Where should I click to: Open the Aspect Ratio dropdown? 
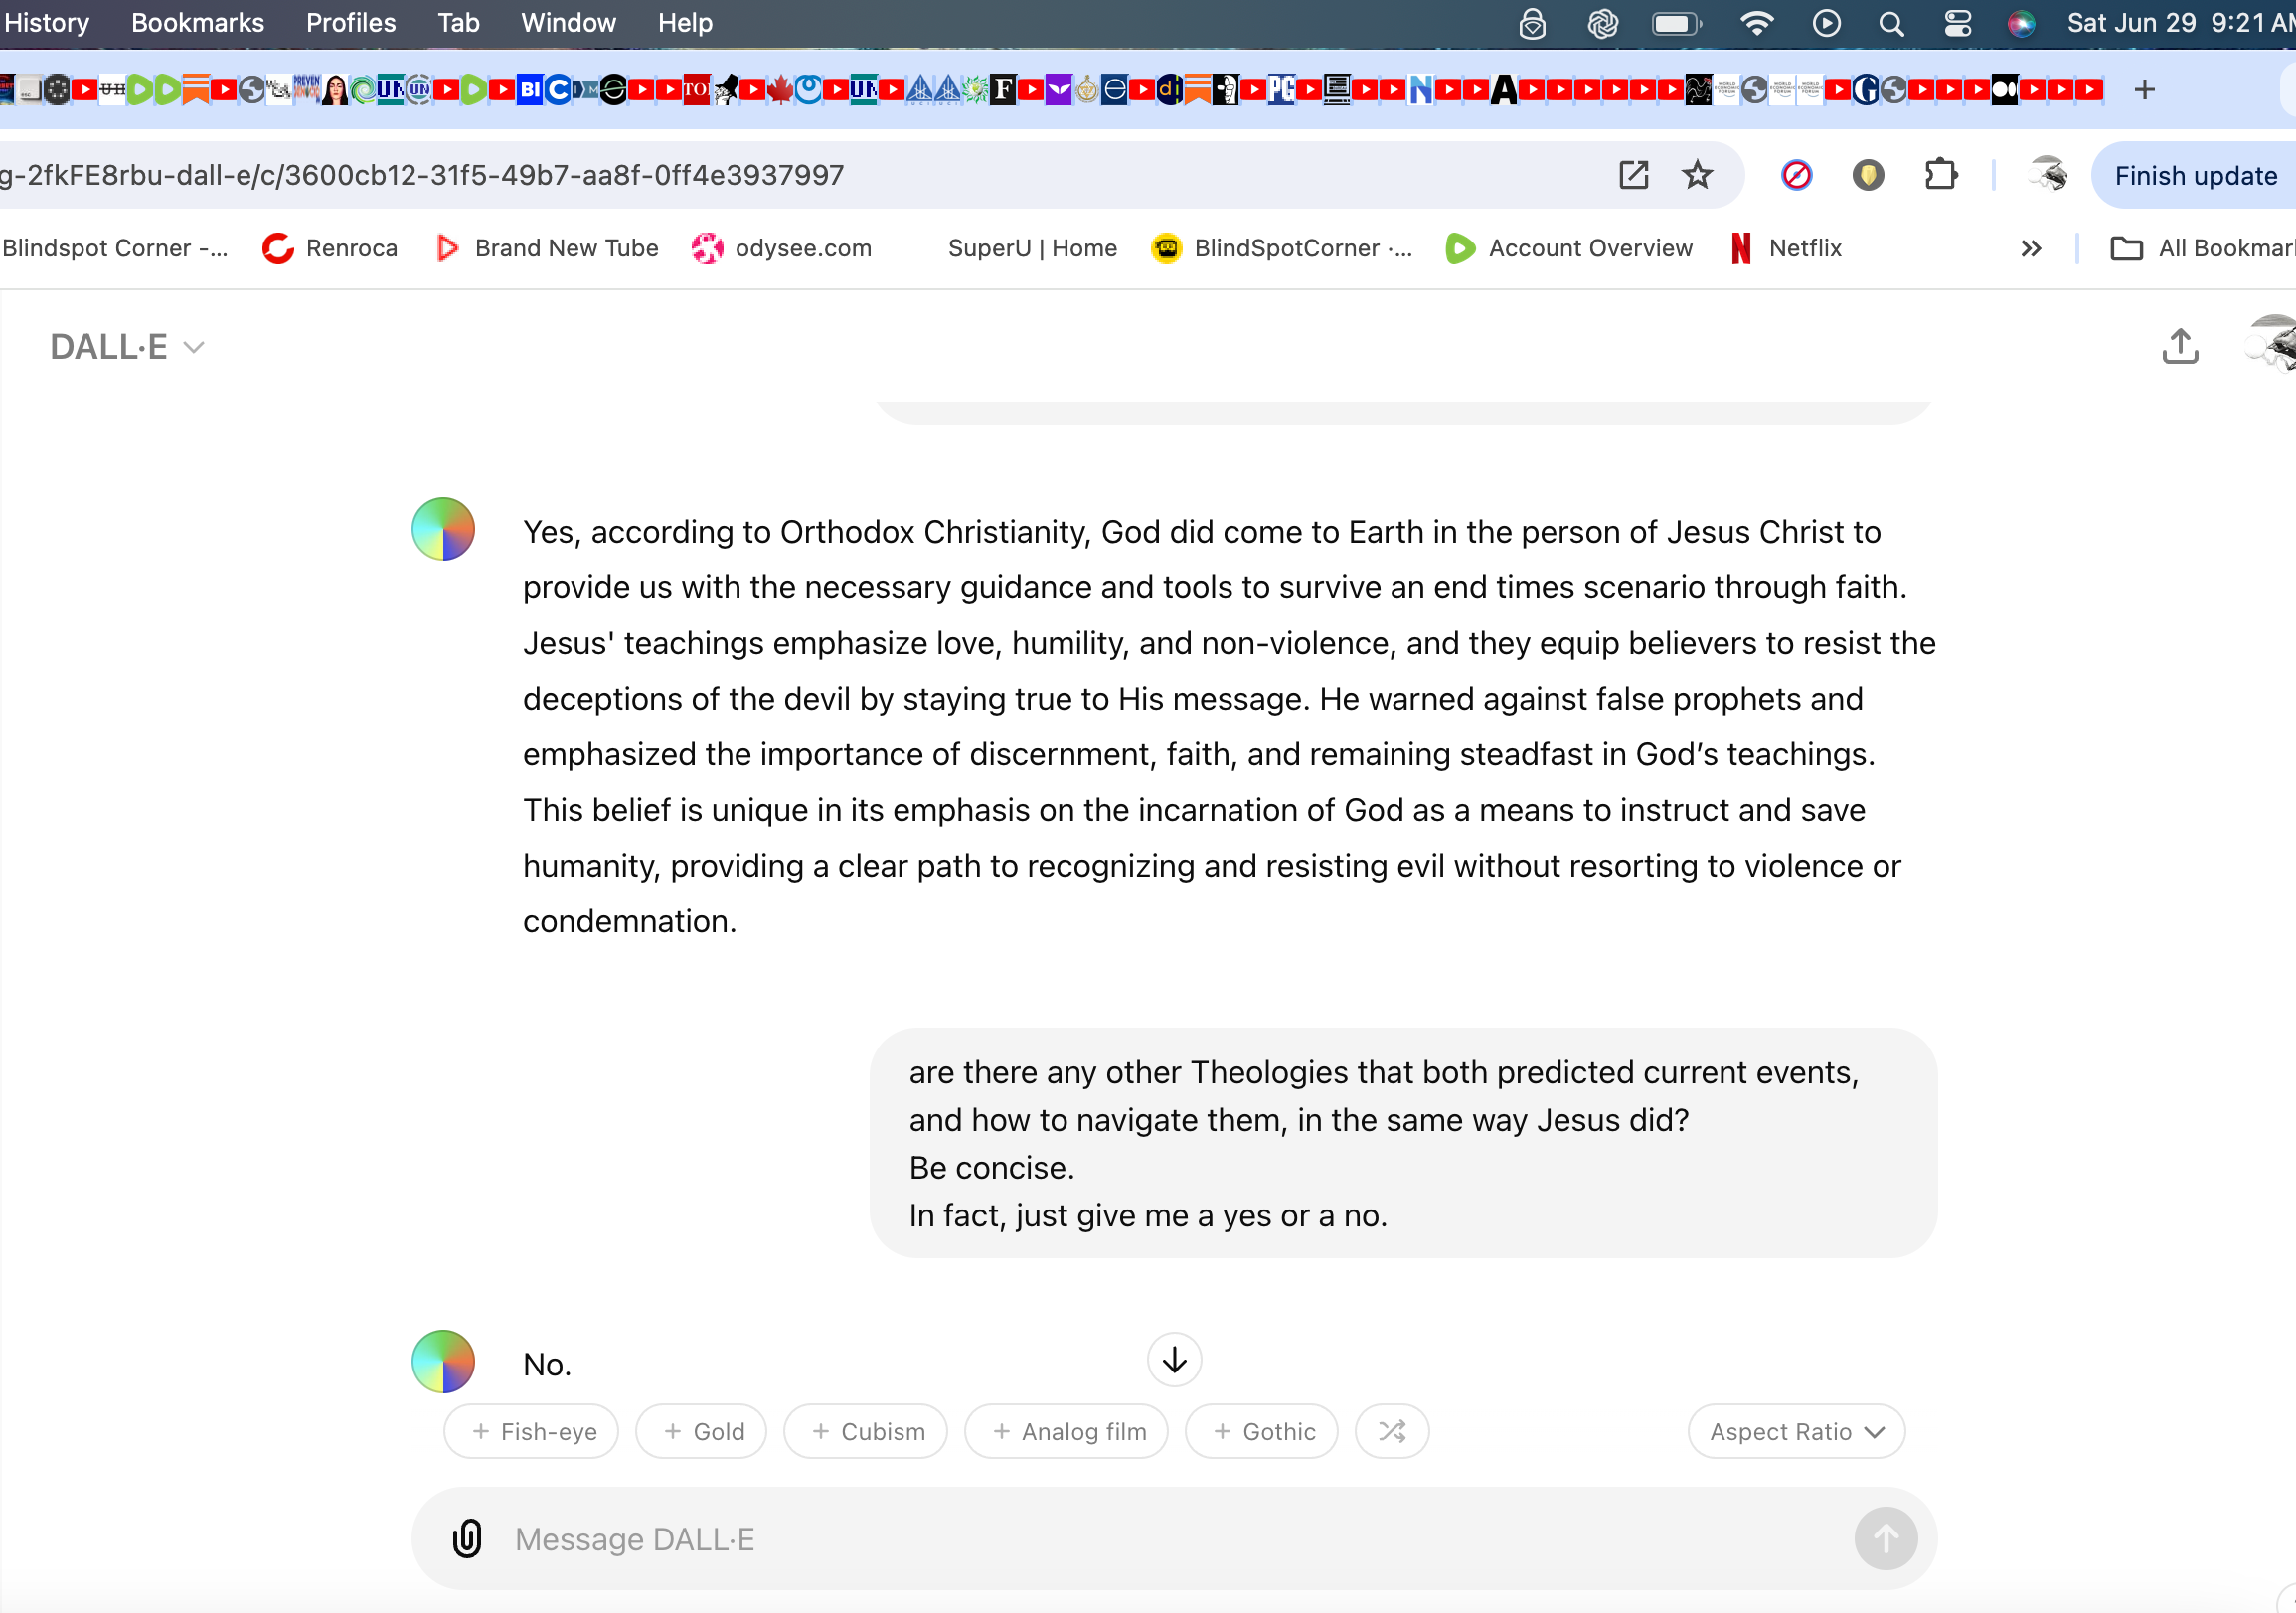pyautogui.click(x=1796, y=1431)
